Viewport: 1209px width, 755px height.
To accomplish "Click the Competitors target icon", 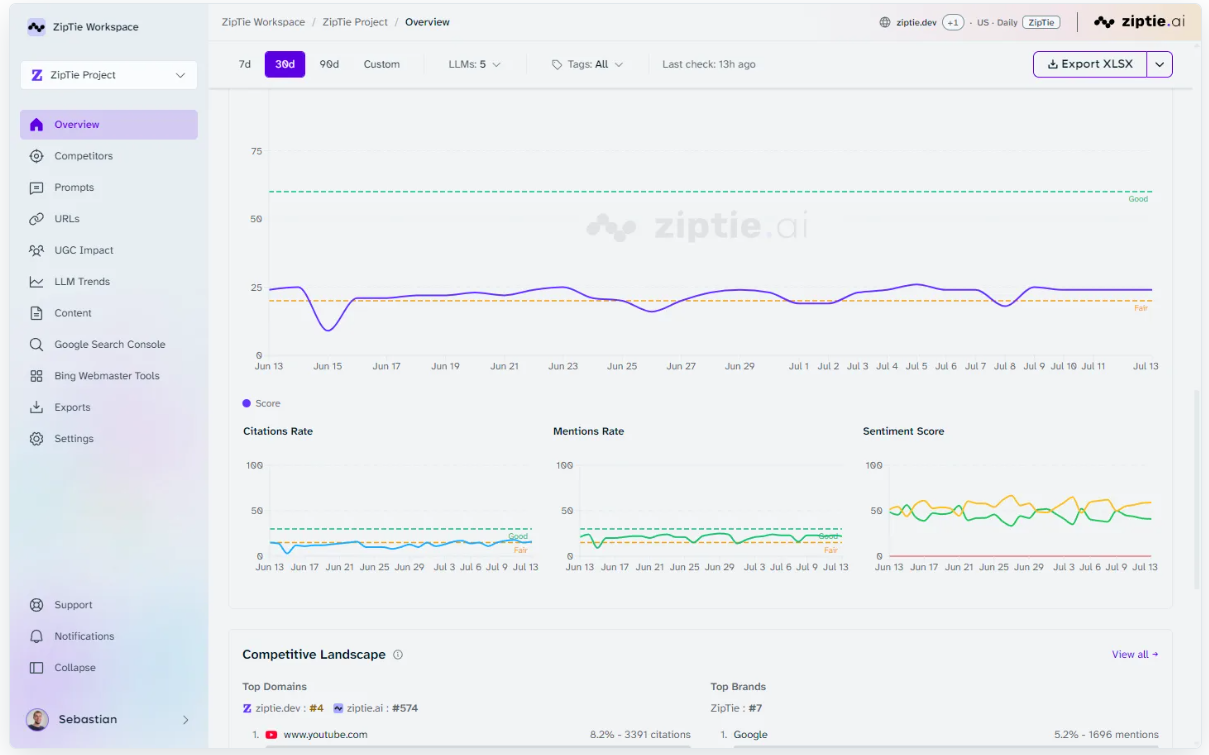I will click(x=37, y=156).
